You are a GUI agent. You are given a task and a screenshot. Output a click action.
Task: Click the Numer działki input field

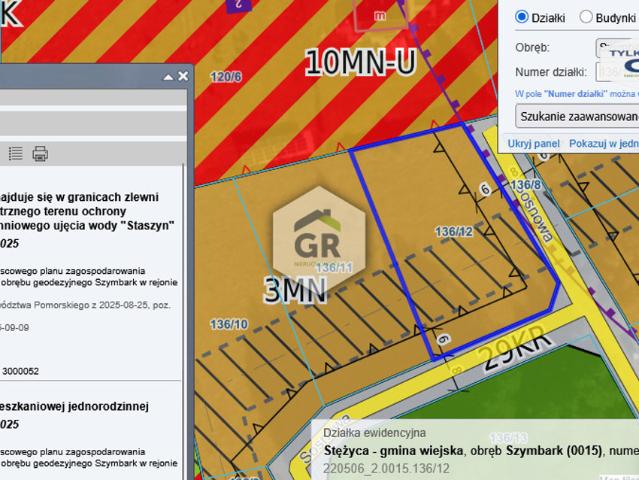(x=617, y=72)
